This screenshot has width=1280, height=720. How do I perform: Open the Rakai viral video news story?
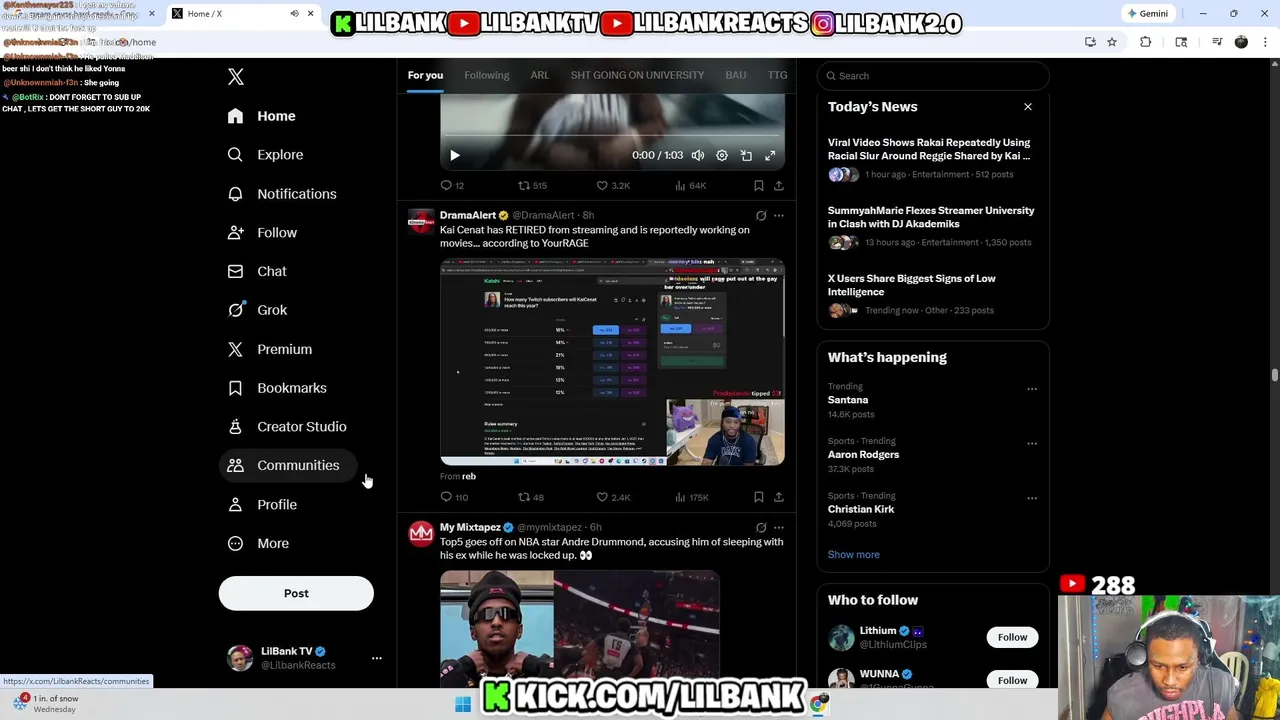[x=933, y=160]
